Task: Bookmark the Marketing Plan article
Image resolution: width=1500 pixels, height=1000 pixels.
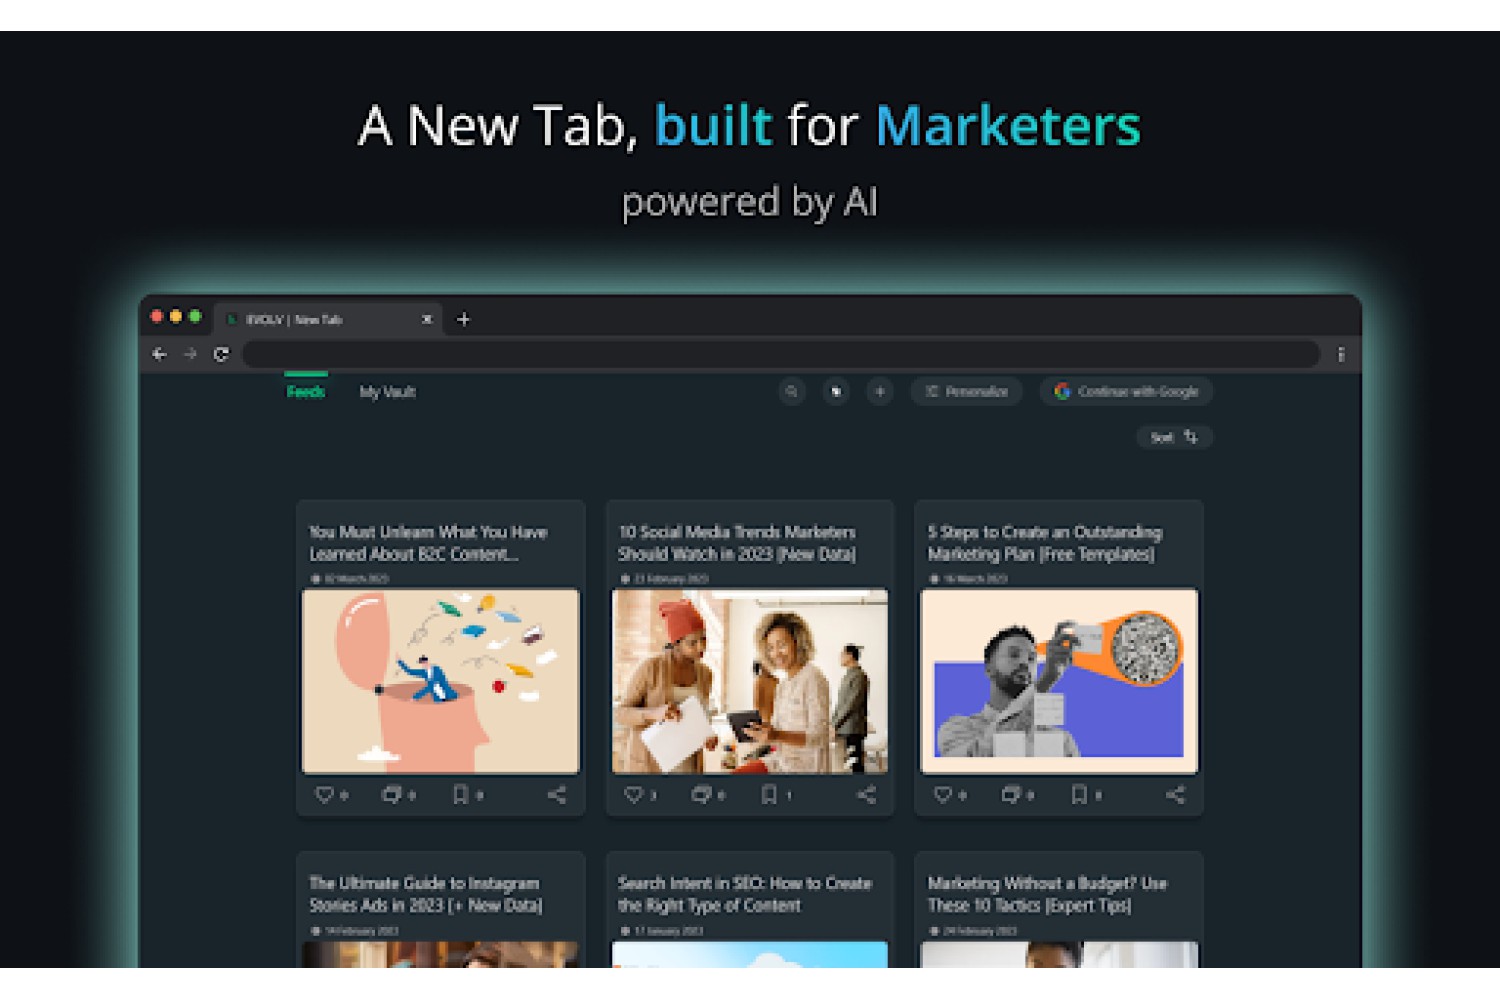Action: [x=1078, y=795]
